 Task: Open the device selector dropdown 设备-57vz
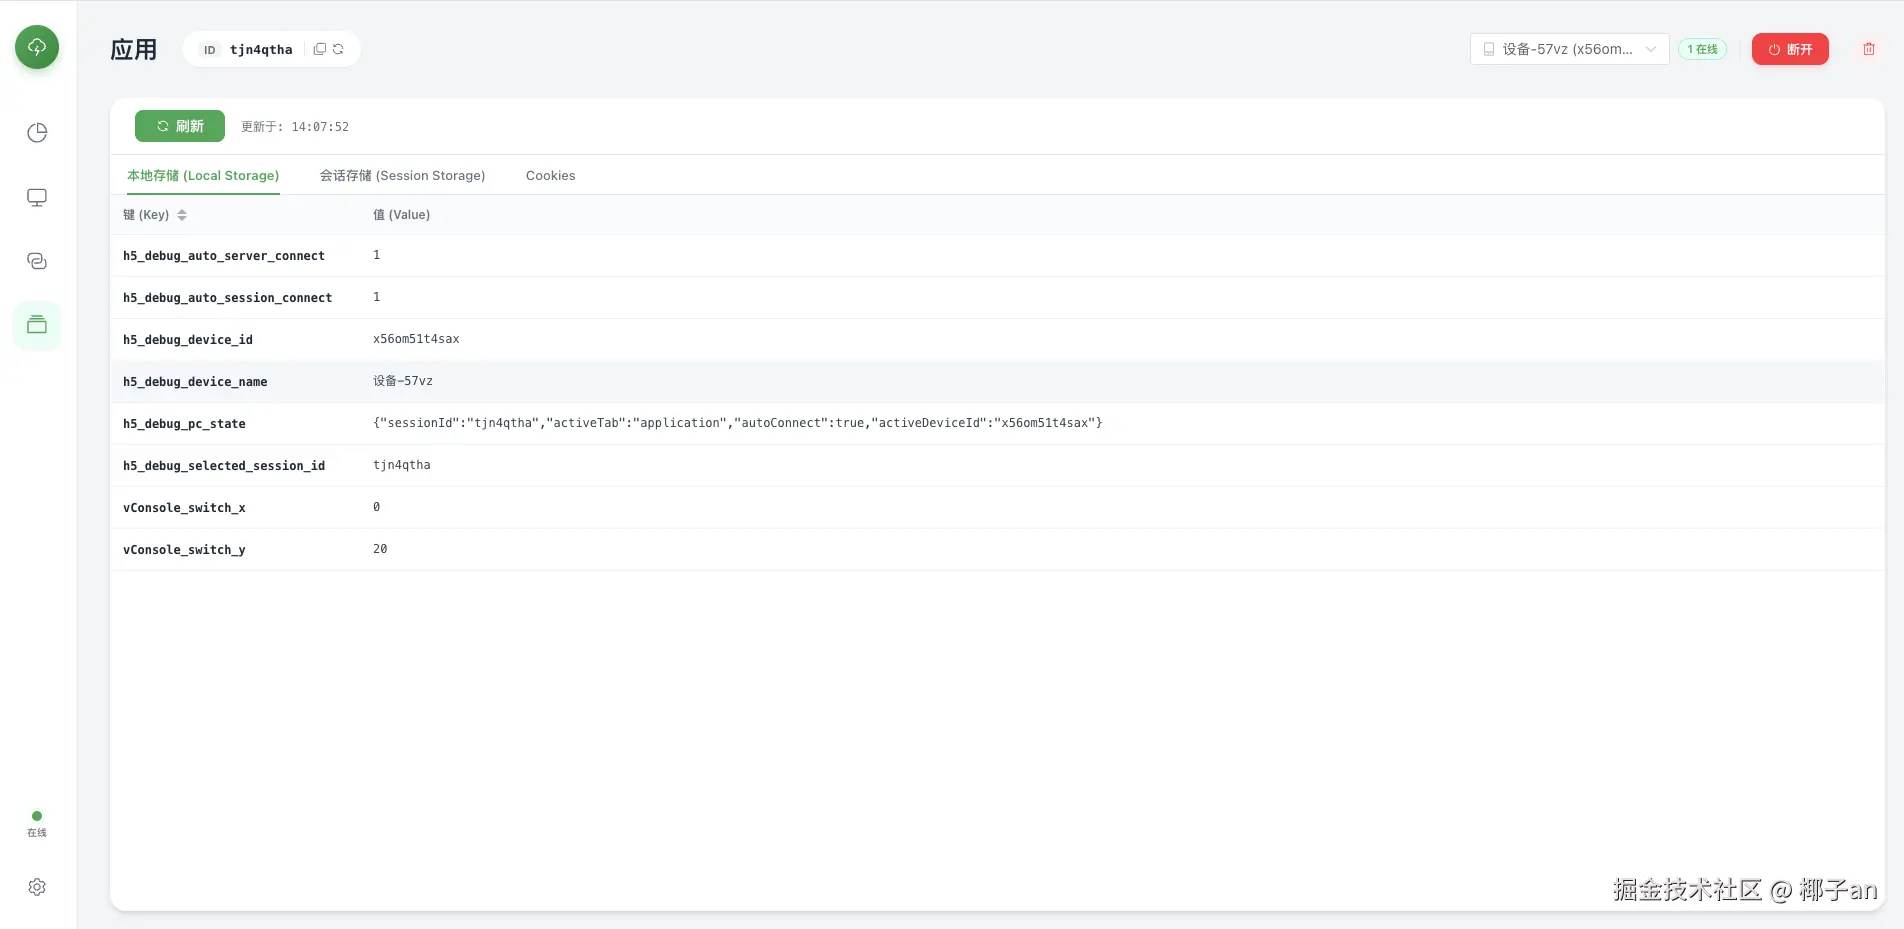(x=1569, y=49)
